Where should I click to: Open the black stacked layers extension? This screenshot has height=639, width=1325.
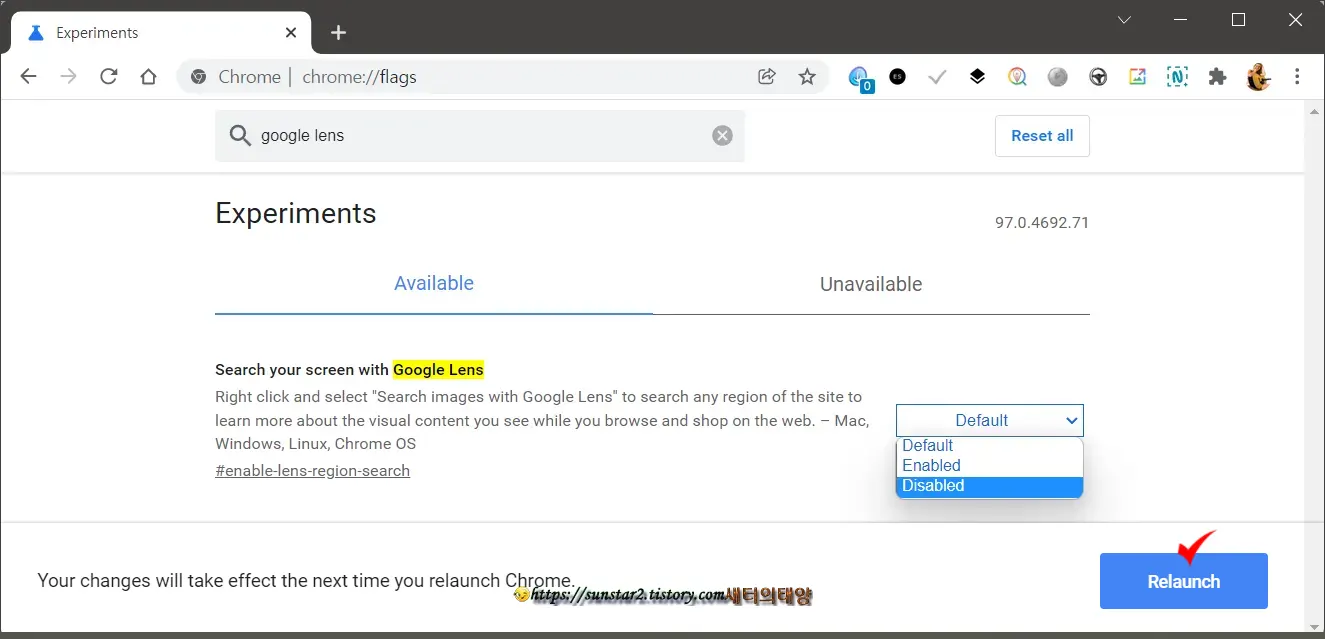point(977,77)
